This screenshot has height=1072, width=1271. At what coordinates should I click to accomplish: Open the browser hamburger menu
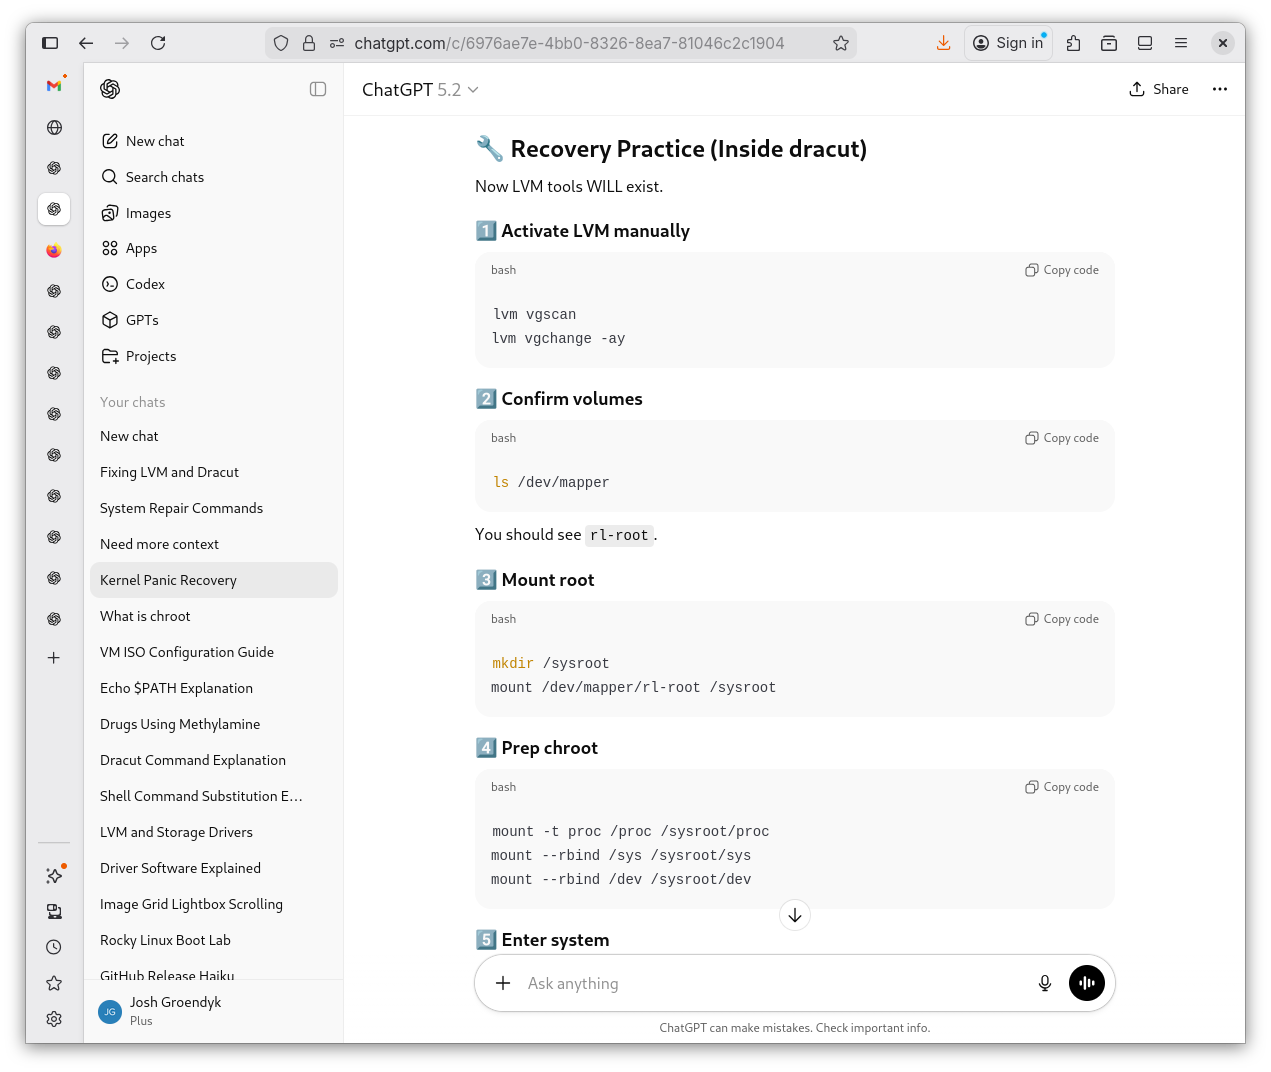click(x=1181, y=43)
